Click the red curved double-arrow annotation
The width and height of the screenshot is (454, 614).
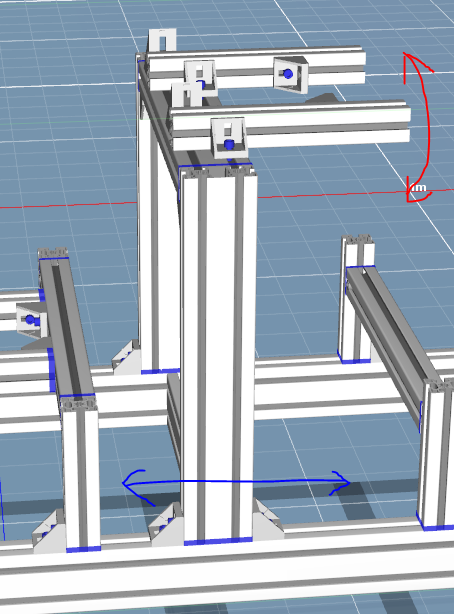[420, 128]
